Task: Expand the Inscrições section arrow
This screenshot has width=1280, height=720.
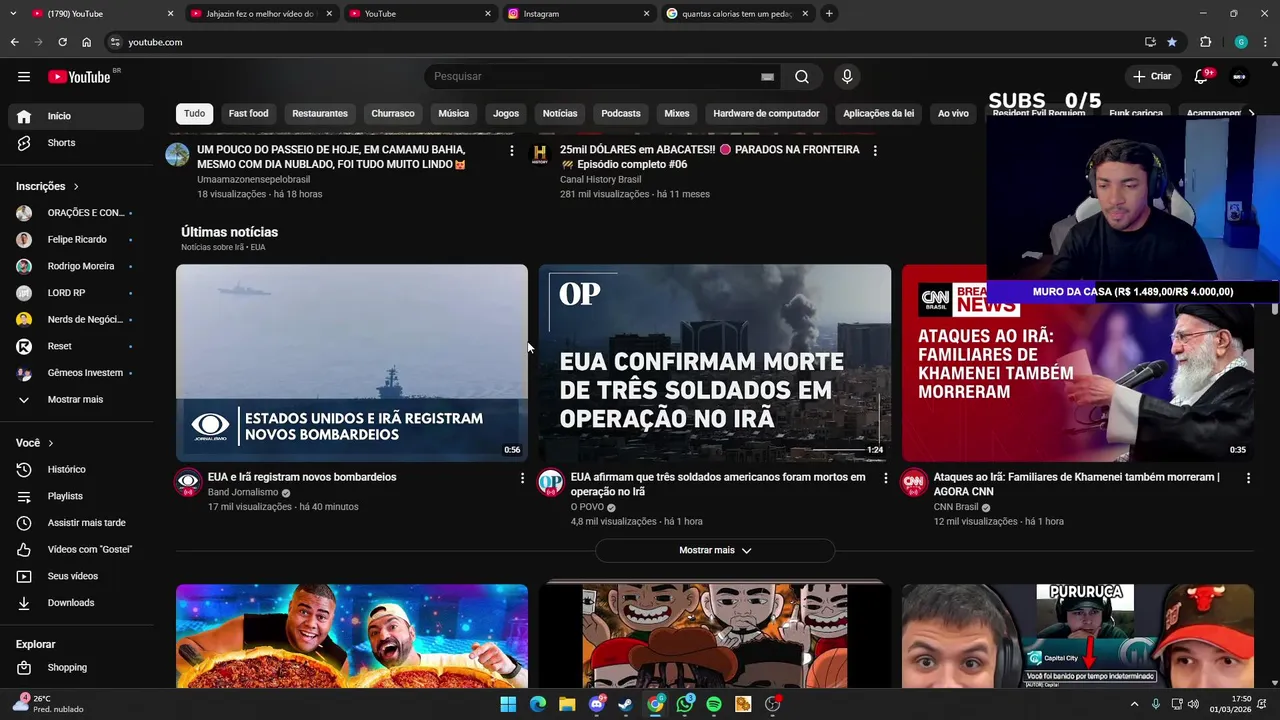Action: click(76, 187)
